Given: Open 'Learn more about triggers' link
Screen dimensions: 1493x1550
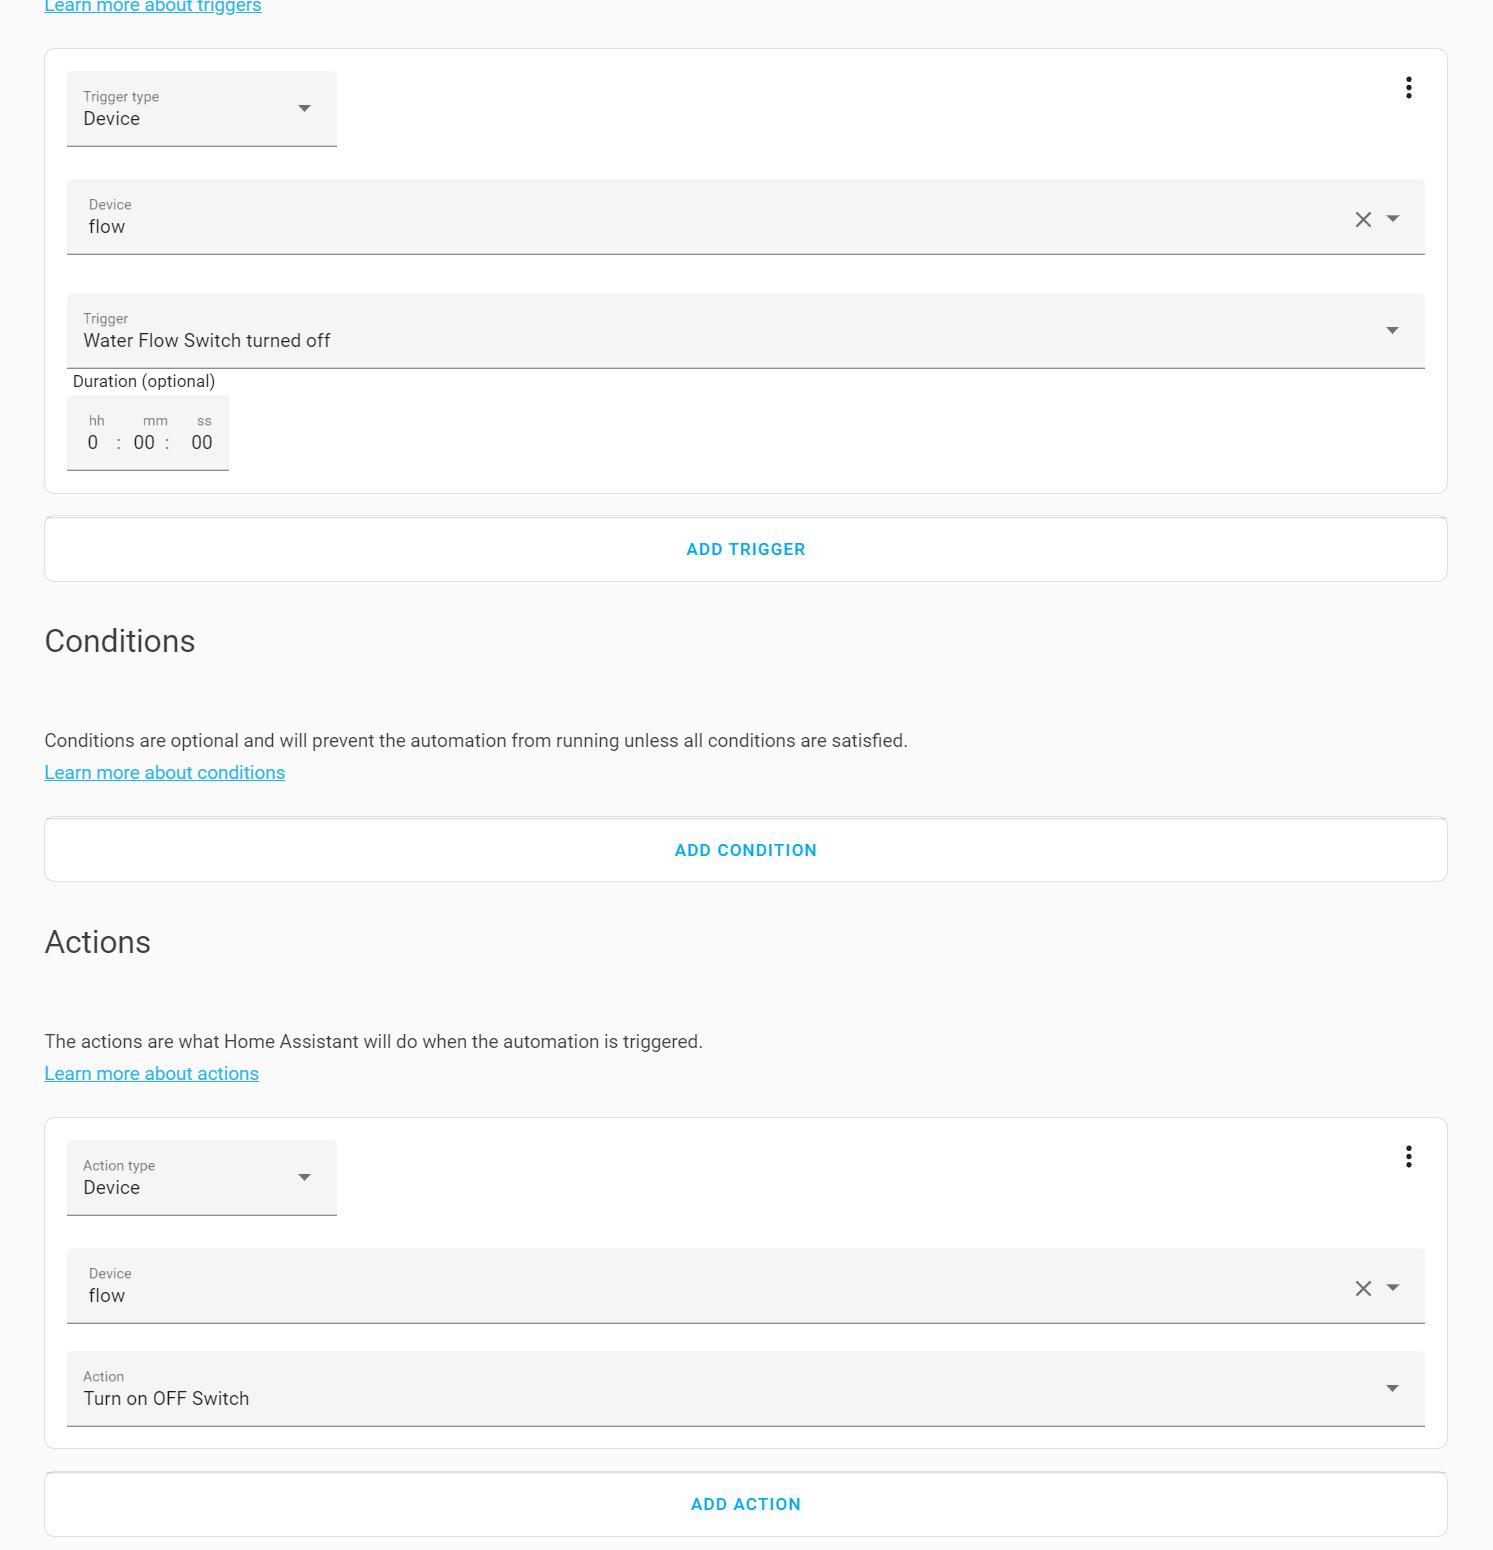Looking at the screenshot, I should 153,7.
